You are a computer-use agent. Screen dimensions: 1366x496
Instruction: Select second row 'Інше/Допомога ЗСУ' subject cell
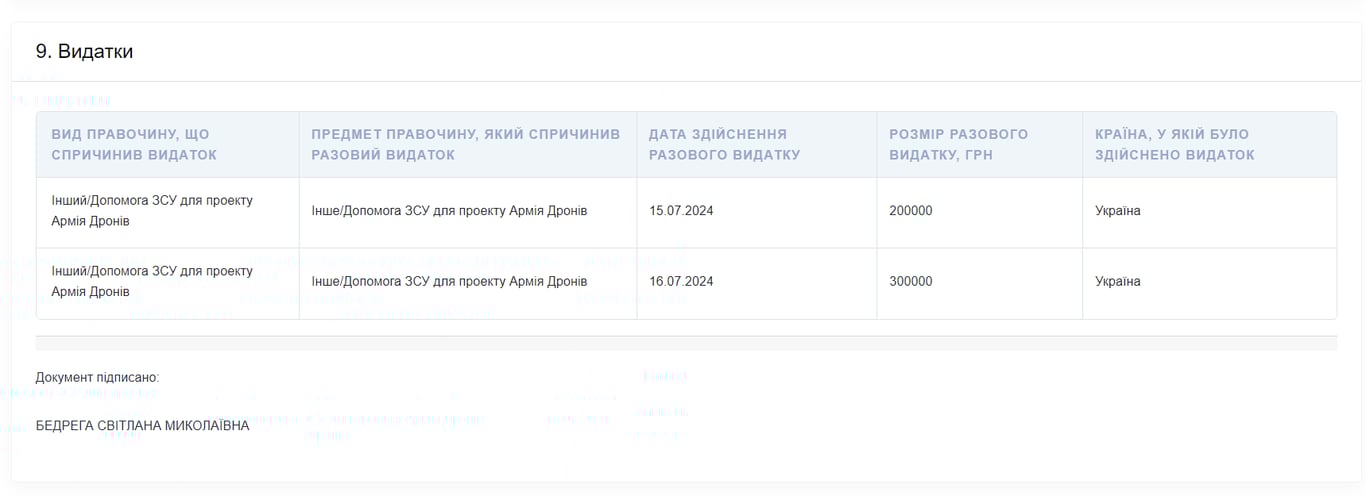coord(449,282)
